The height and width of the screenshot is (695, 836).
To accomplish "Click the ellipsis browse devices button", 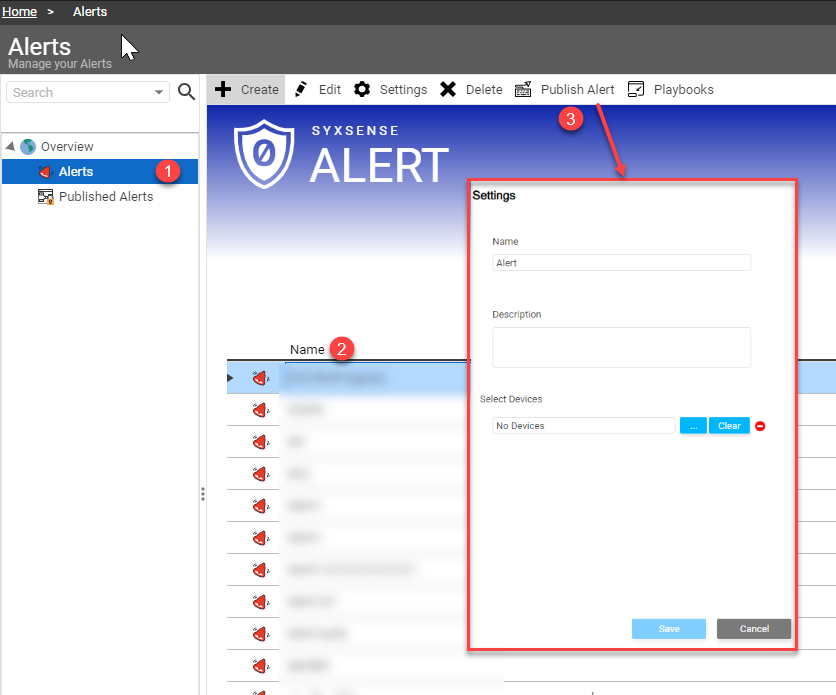I will coord(693,426).
